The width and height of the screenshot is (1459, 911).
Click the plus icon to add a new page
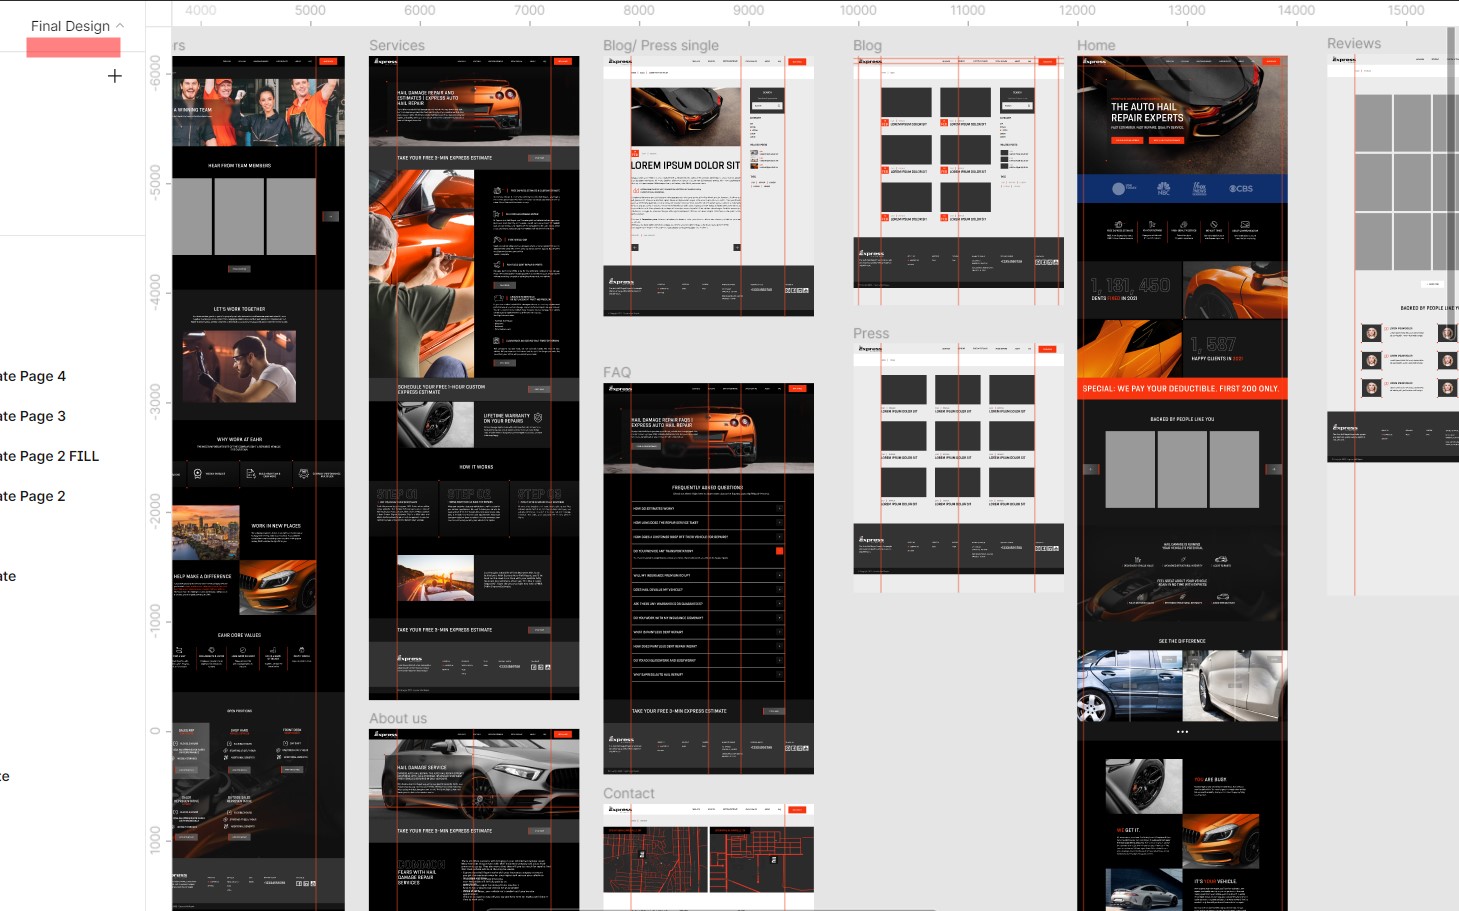coord(114,75)
